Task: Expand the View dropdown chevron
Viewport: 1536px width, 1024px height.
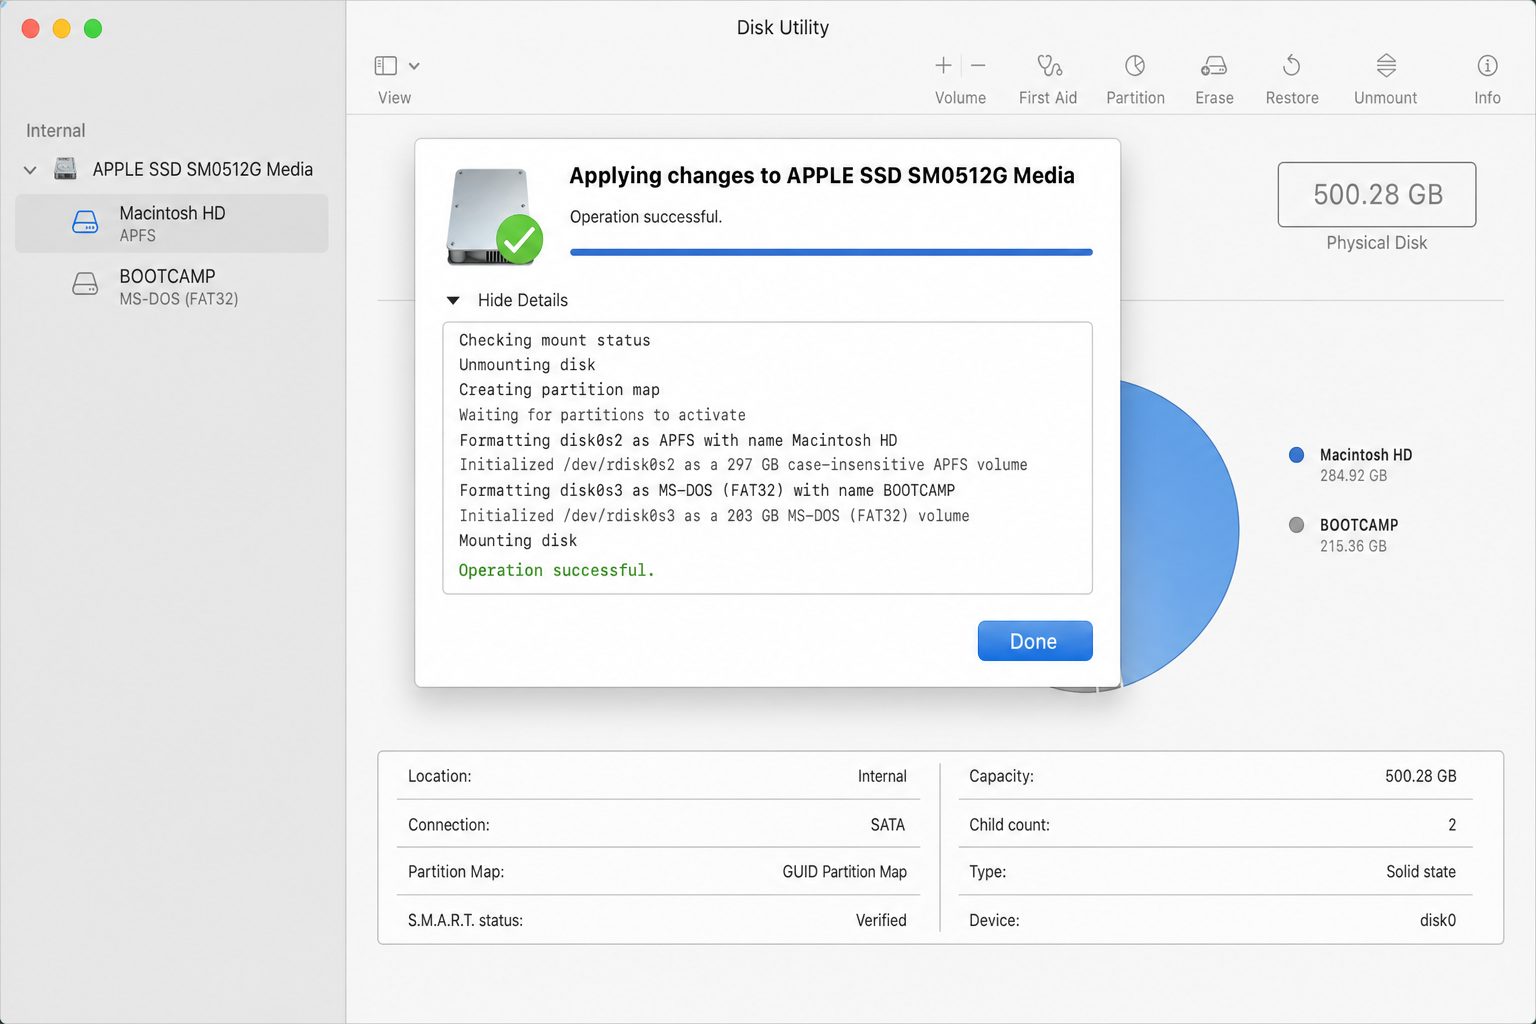Action: click(x=414, y=66)
